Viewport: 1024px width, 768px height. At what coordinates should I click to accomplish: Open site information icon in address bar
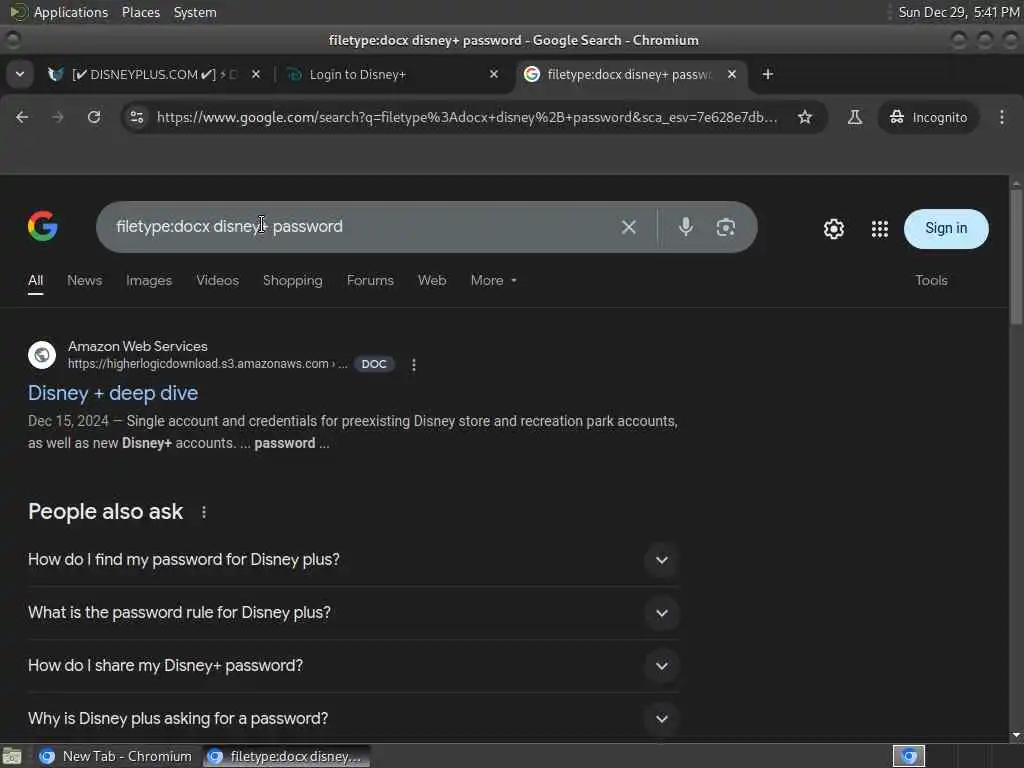point(137,117)
